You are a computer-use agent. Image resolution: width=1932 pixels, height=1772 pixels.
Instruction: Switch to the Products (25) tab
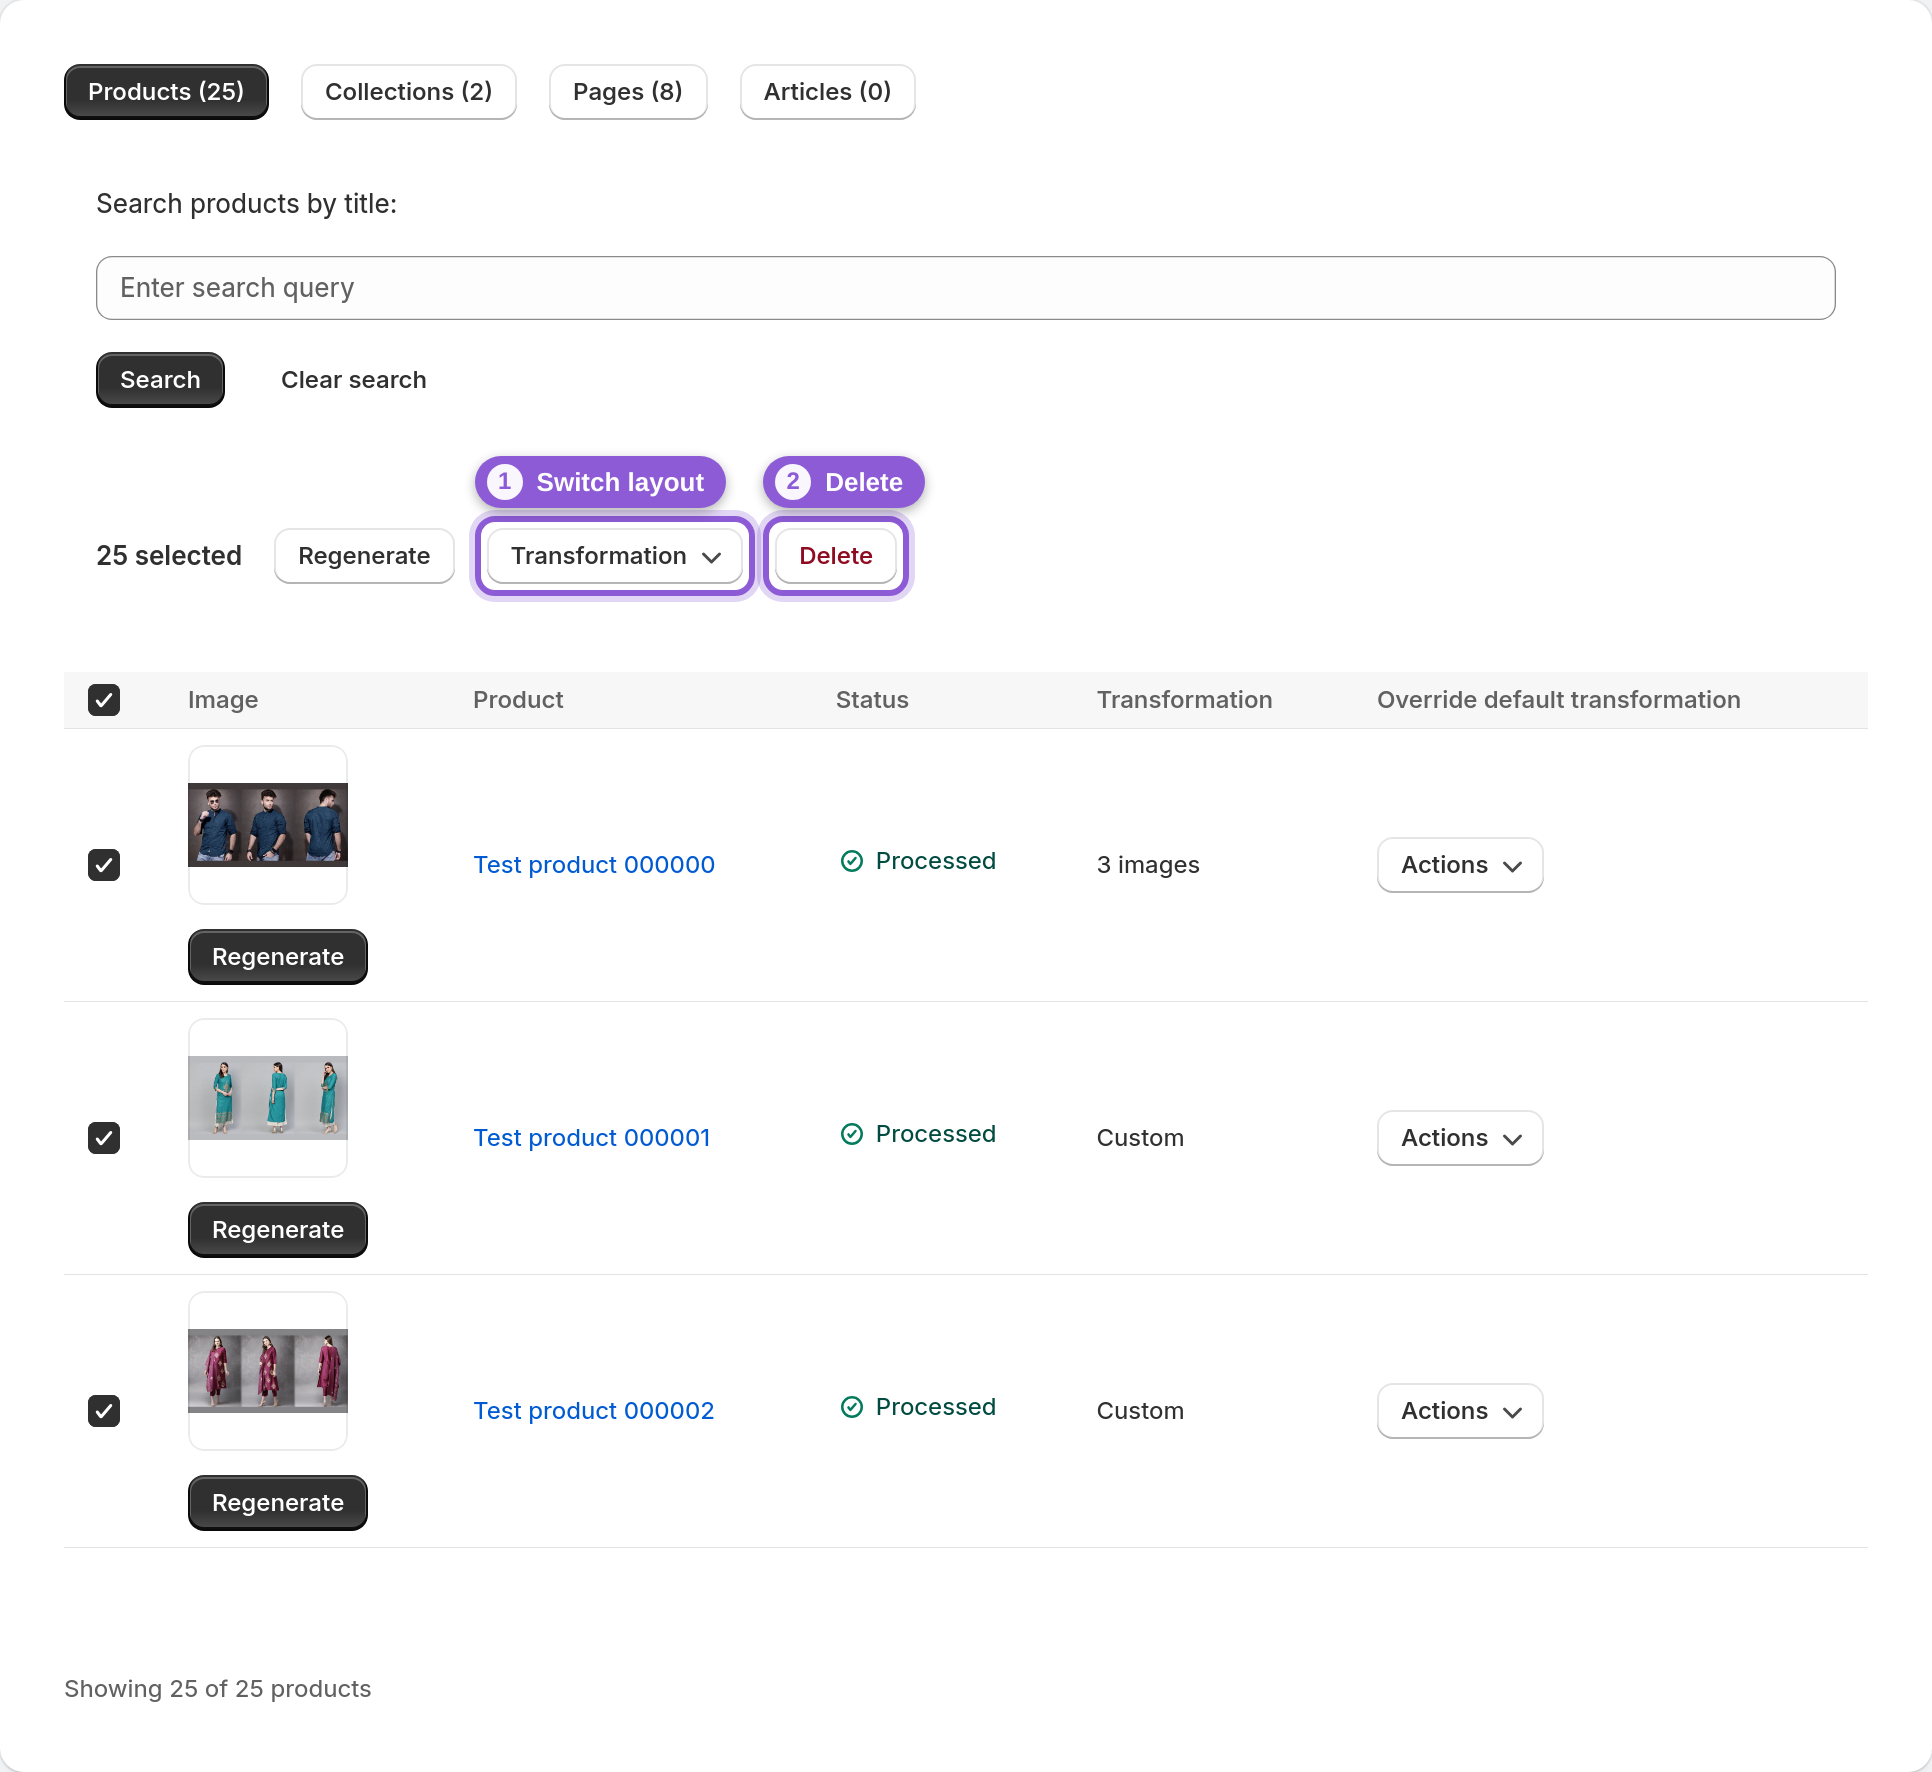pyautogui.click(x=166, y=92)
